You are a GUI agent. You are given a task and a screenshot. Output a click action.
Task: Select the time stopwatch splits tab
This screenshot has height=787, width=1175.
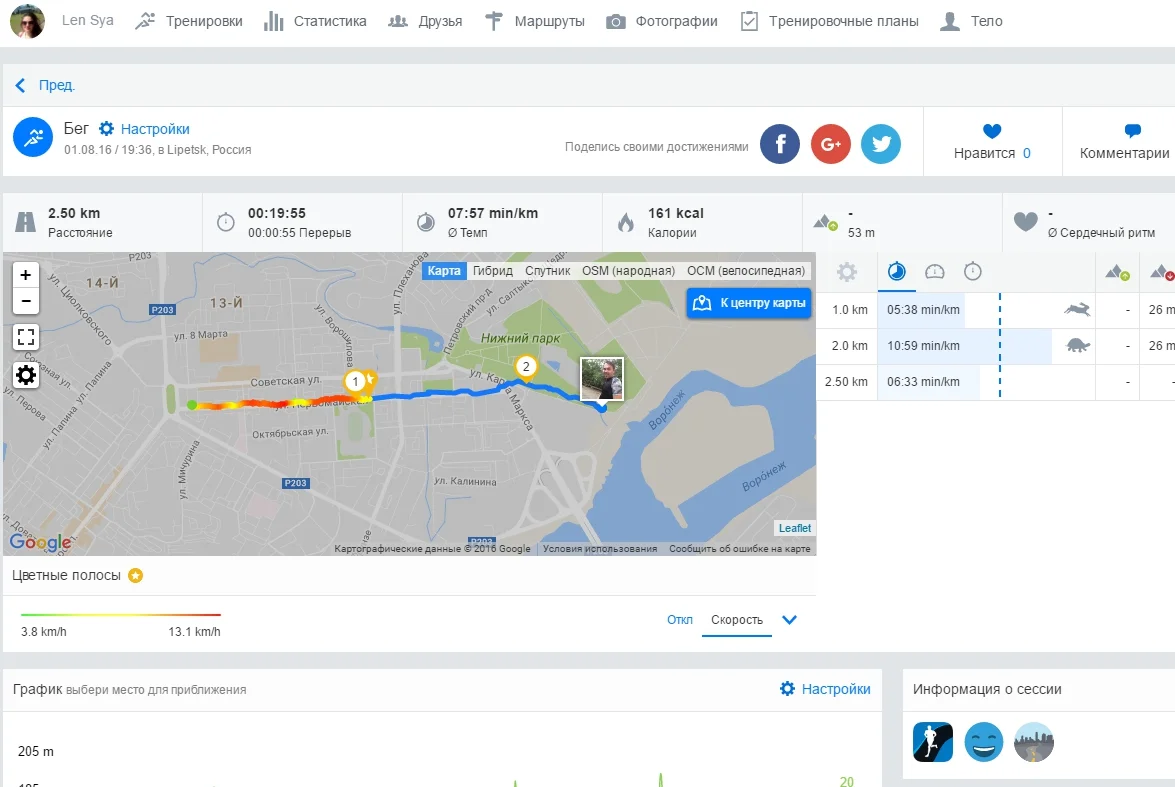pos(973,271)
